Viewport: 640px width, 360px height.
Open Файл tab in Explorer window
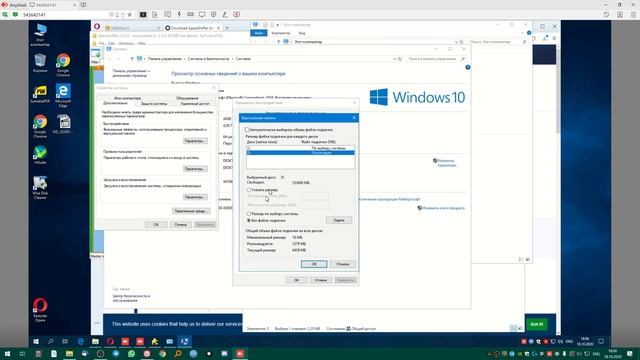258,33
